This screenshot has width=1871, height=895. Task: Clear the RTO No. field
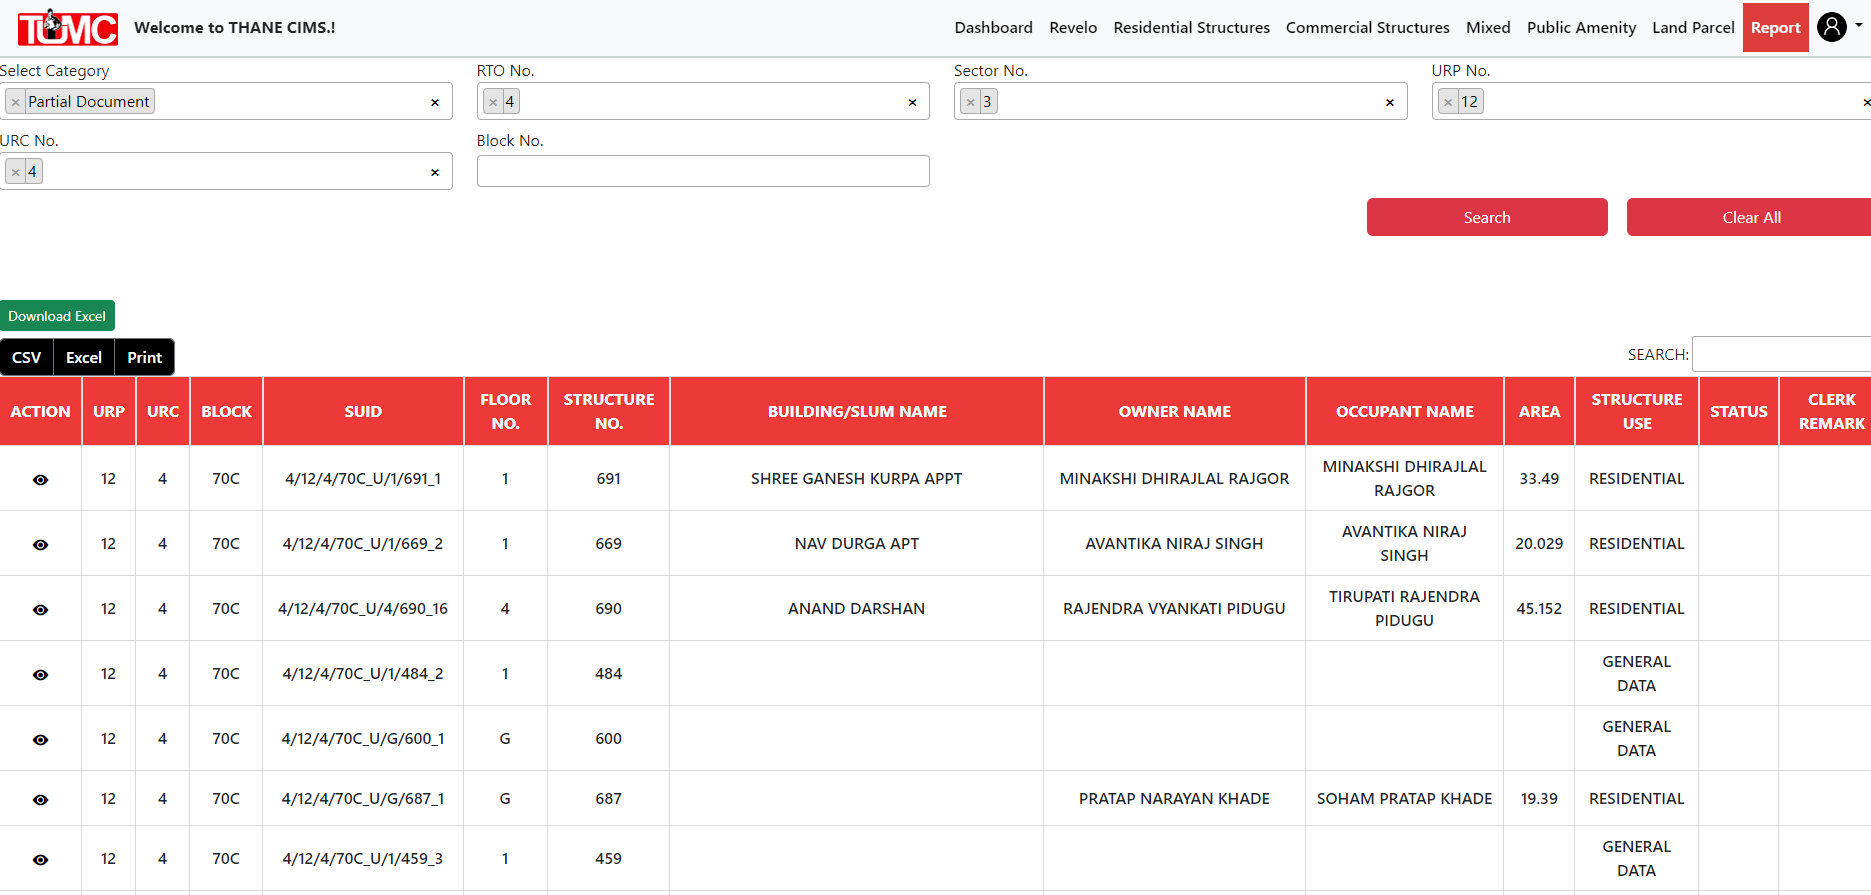(912, 102)
